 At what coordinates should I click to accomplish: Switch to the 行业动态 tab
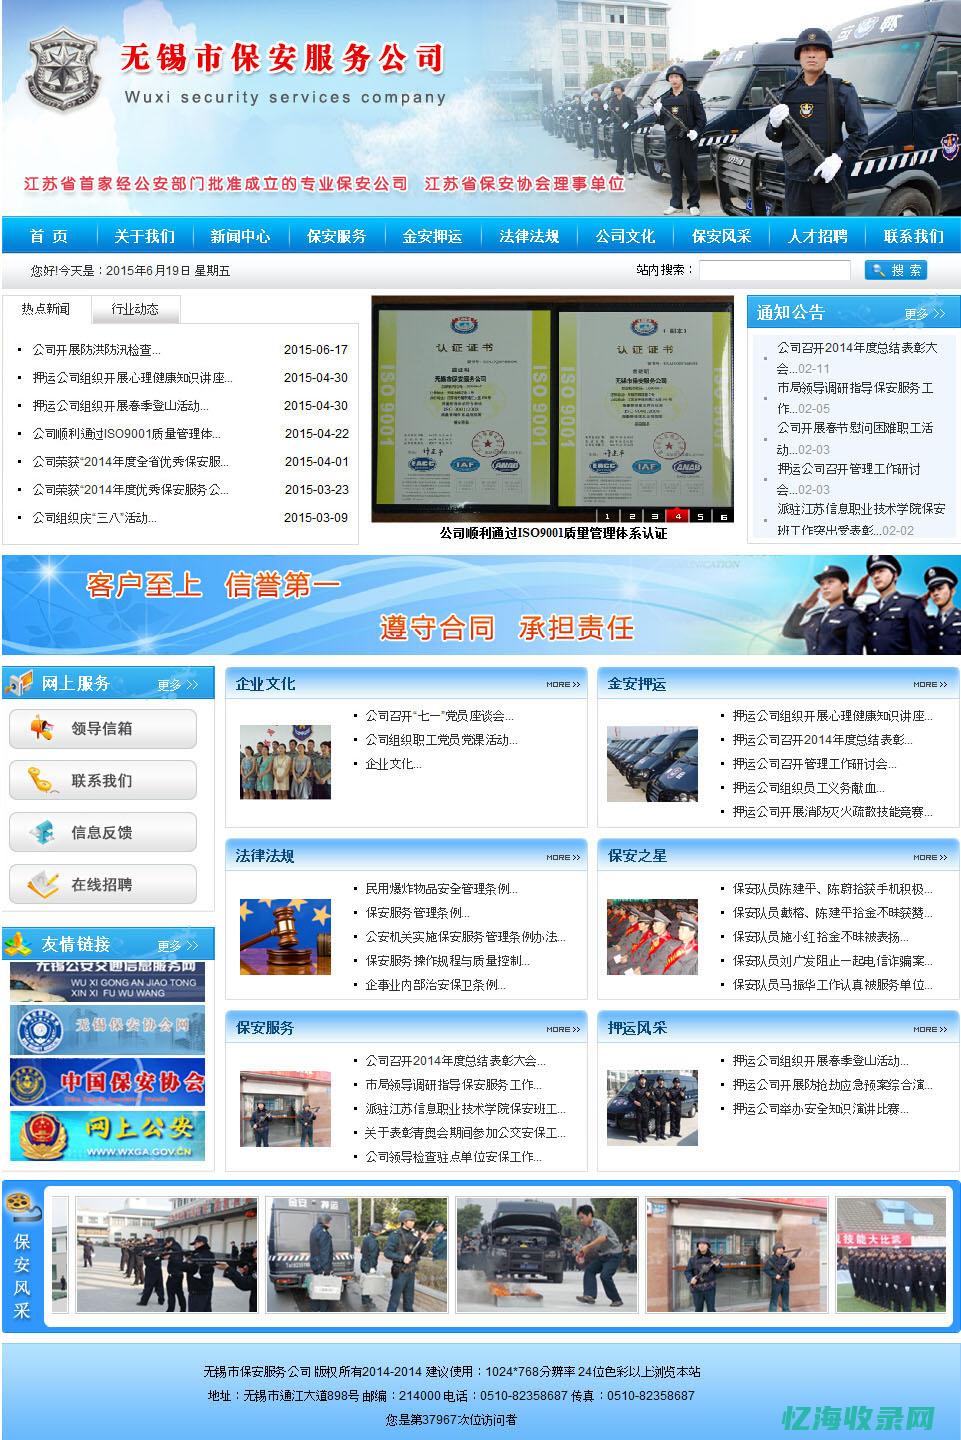click(x=136, y=309)
